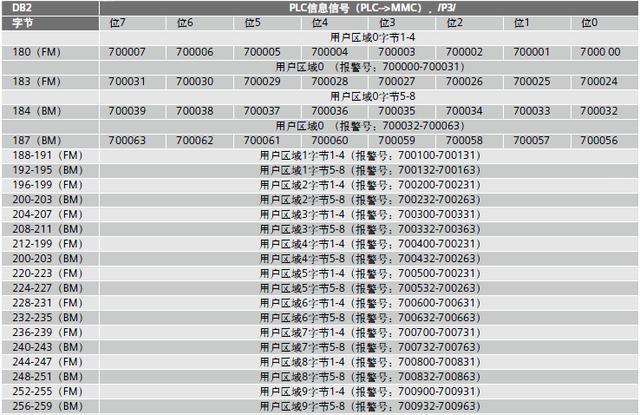Click alarm number 700007
This screenshot has width=640, height=415.
[x=127, y=52]
